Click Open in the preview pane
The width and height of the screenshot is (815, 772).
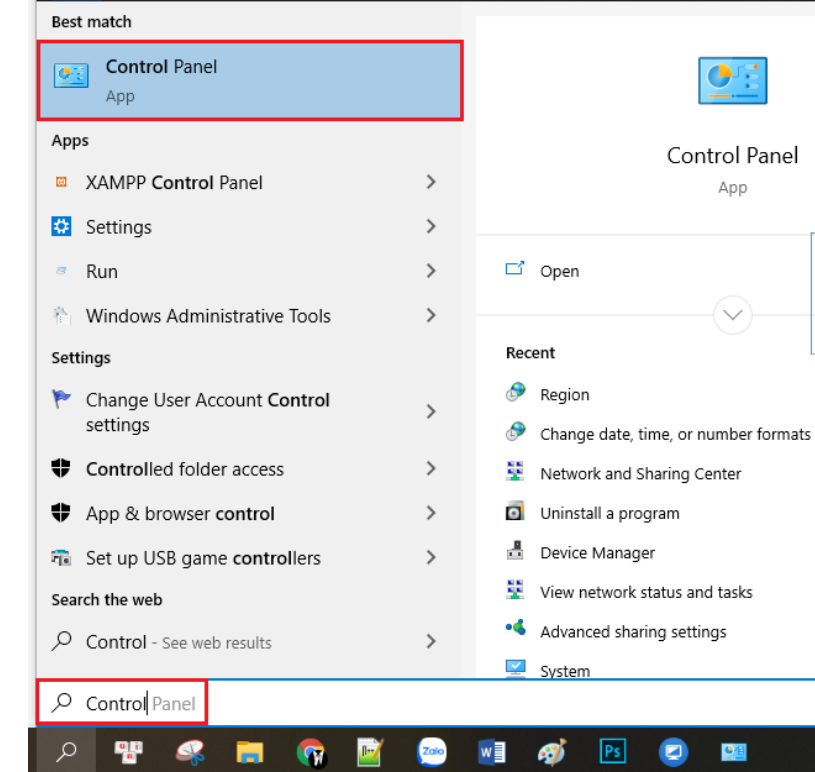click(558, 271)
